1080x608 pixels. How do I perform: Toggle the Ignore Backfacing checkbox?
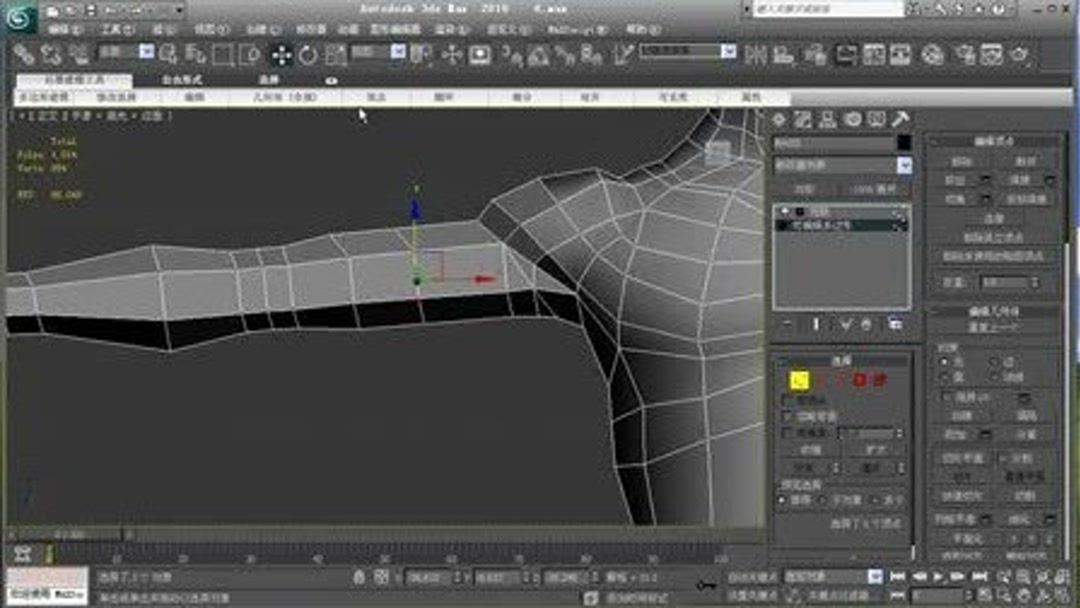click(x=786, y=408)
